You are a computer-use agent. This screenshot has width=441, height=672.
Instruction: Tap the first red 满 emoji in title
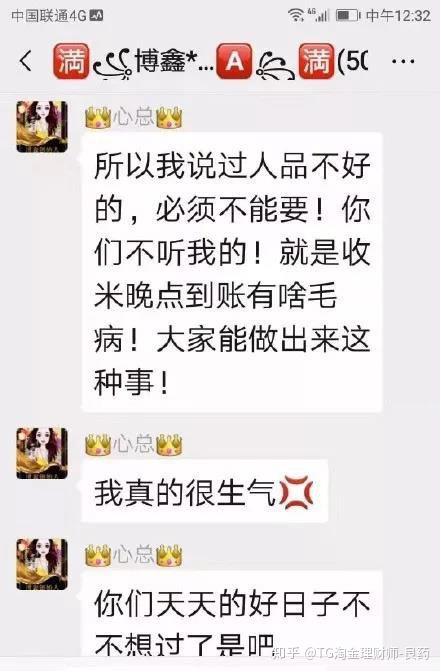(71, 61)
